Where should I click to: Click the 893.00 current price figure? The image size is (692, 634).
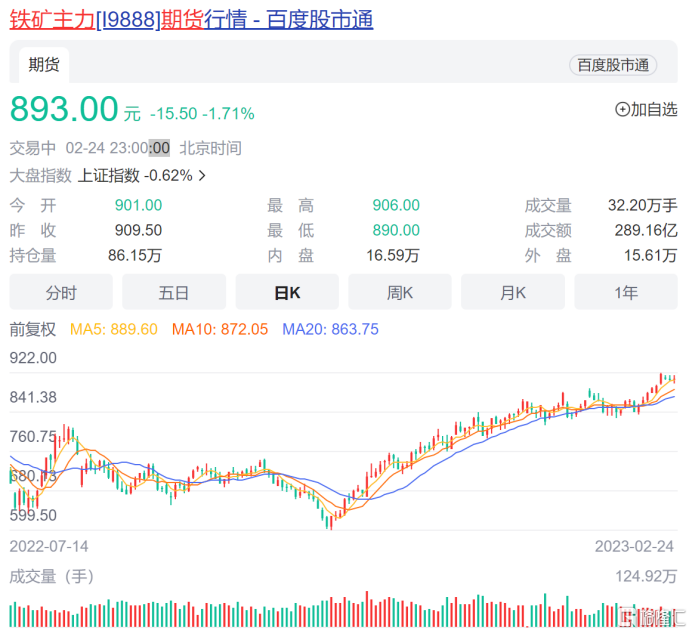[x=65, y=108]
